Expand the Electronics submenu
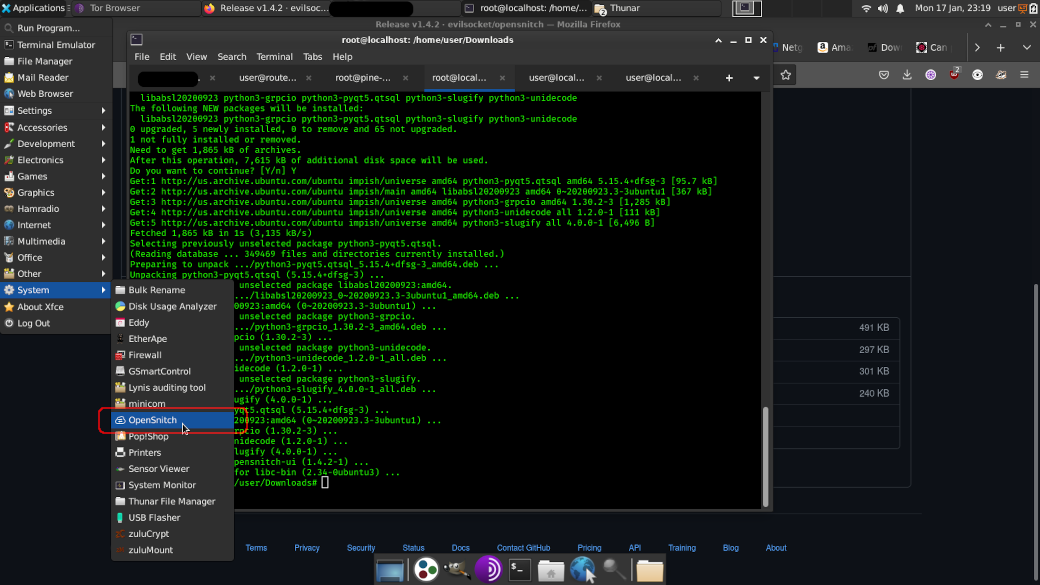The image size is (1040, 585). click(56, 160)
